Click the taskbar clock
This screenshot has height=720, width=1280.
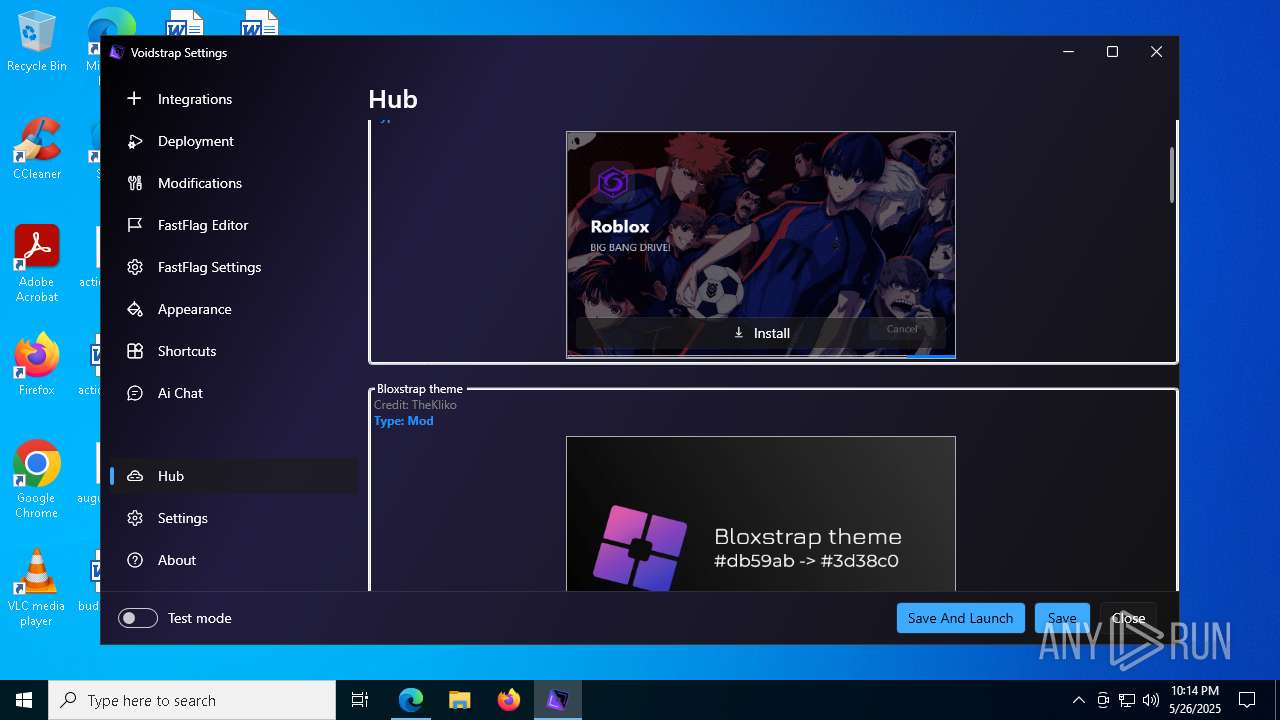1195,700
